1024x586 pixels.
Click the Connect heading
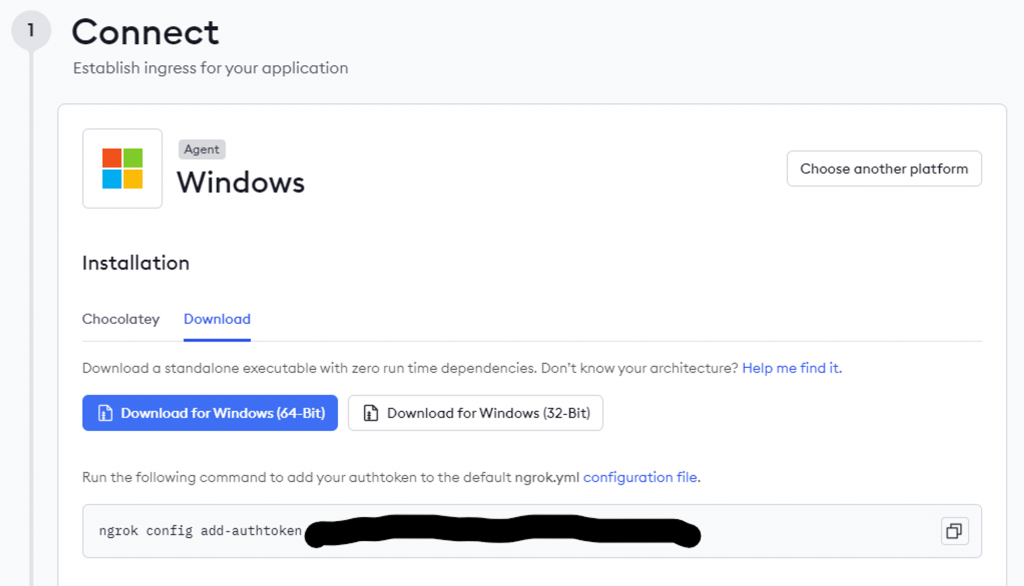pos(145,32)
